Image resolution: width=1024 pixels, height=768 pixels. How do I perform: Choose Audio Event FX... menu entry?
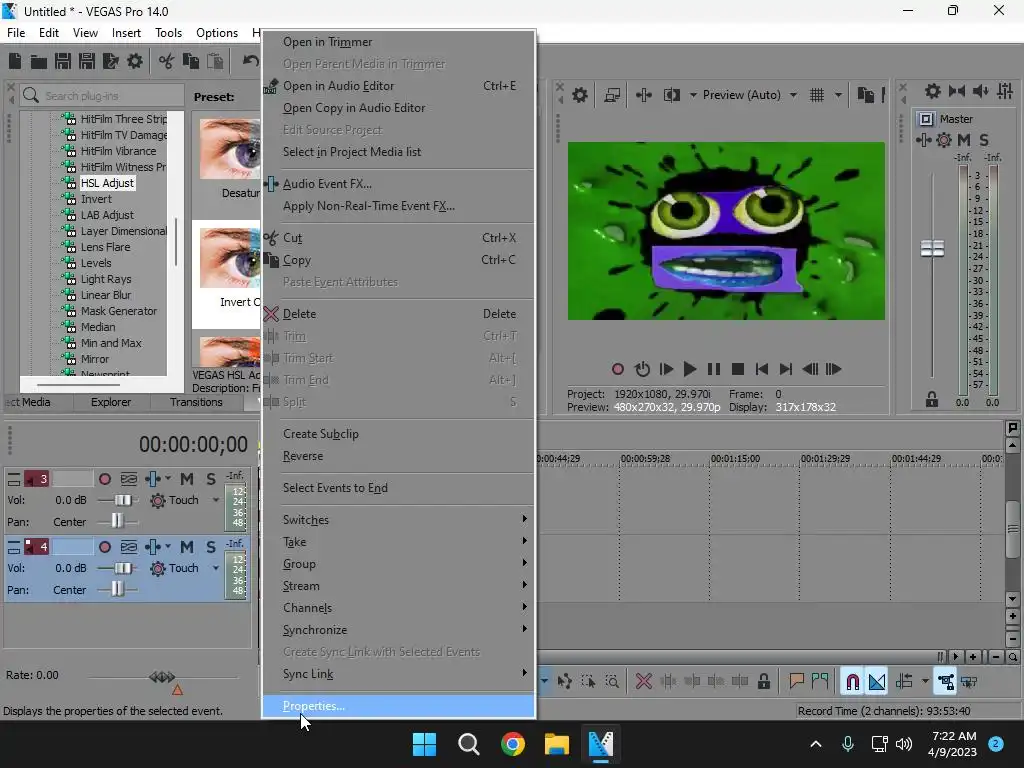pyautogui.click(x=398, y=184)
